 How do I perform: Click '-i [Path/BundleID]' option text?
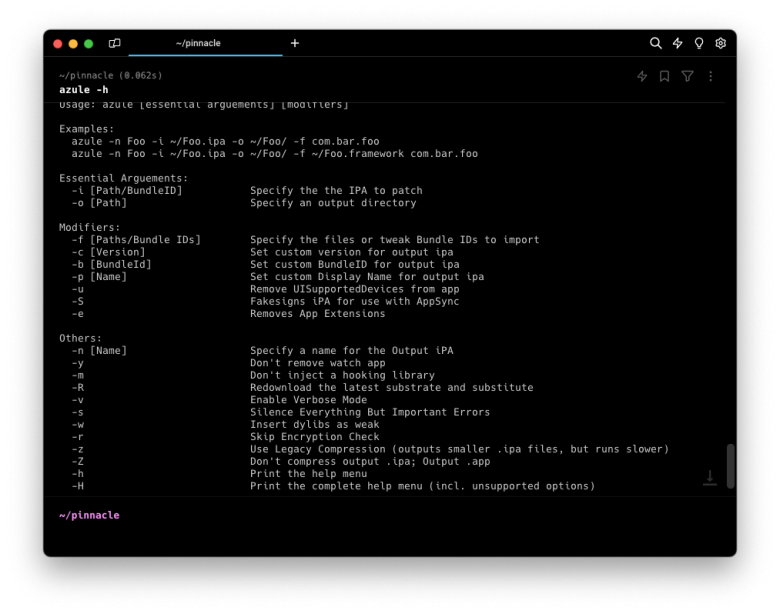[127, 191]
